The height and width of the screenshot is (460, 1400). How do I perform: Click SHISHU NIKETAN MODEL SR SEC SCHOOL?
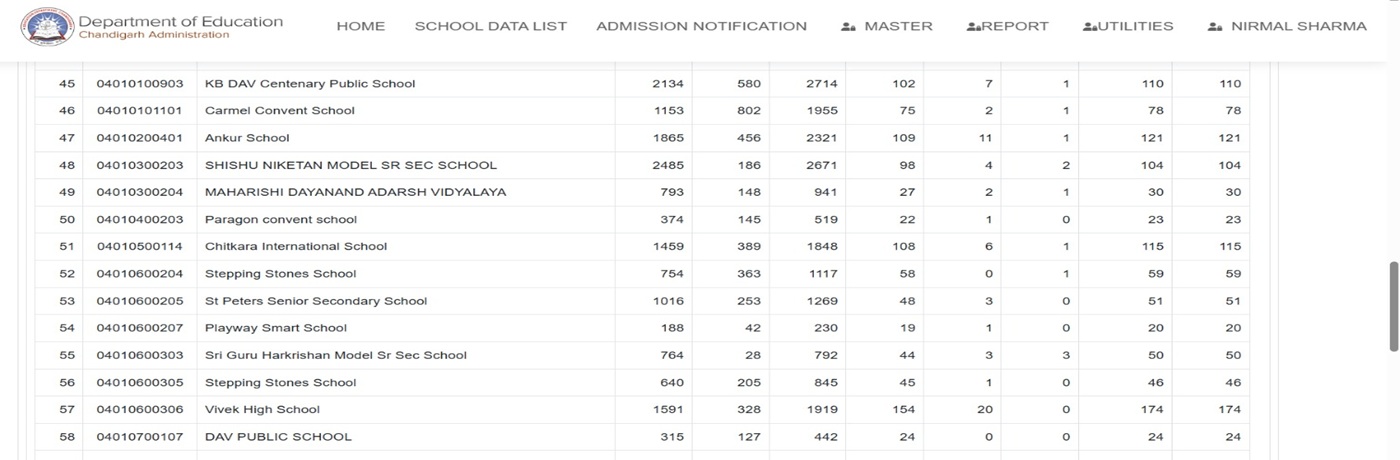(x=350, y=165)
